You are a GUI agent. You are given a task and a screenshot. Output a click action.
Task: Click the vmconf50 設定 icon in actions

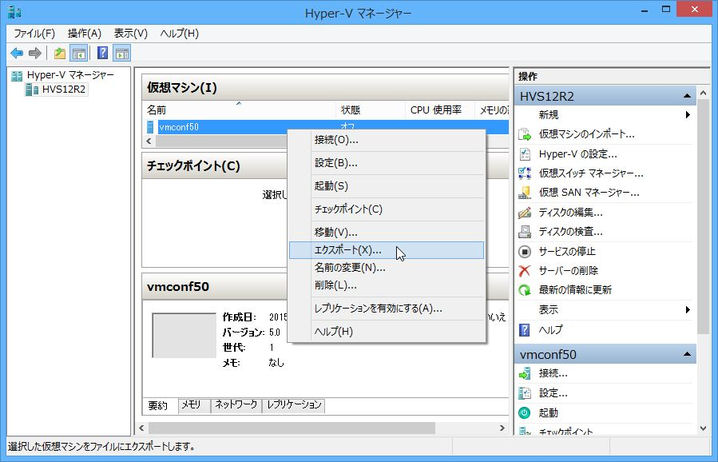[x=524, y=393]
